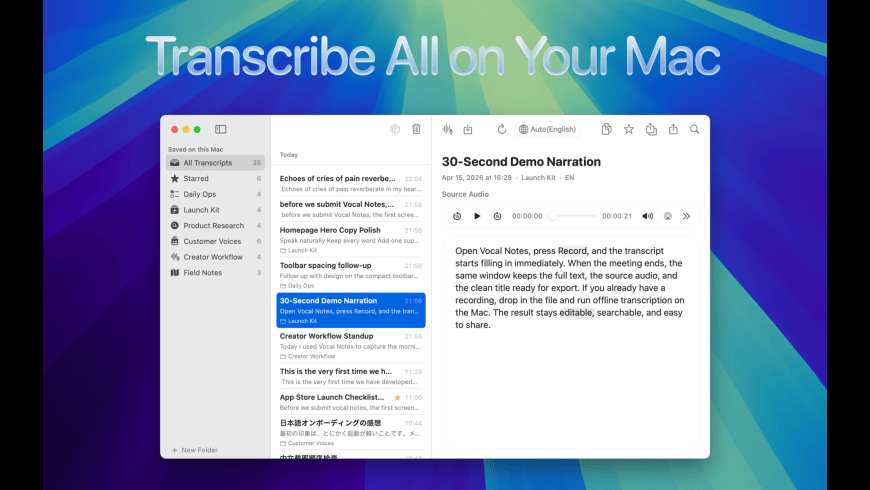Viewport: 870px width, 490px height.
Task: Click the Creator Workflow waveform icon
Action: pyautogui.click(x=175, y=257)
